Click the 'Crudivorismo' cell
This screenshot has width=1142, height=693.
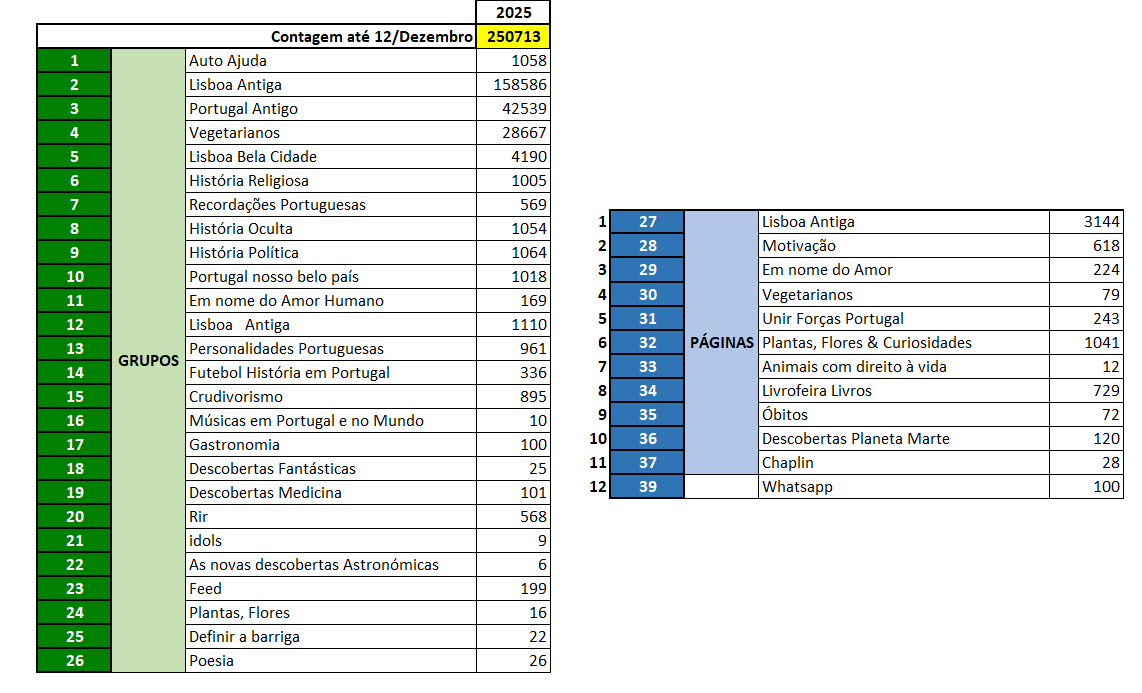[330, 397]
